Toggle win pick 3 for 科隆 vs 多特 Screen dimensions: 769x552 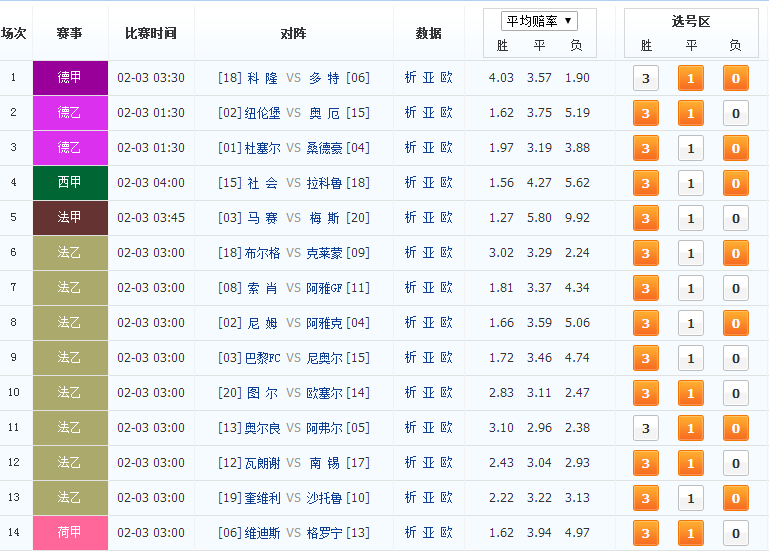[646, 79]
